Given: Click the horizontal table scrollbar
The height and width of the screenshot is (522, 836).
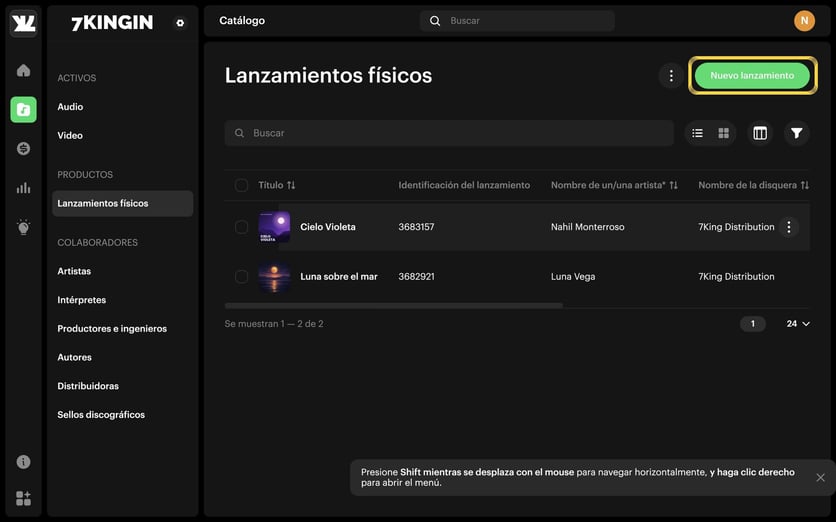Looking at the screenshot, I should [393, 306].
